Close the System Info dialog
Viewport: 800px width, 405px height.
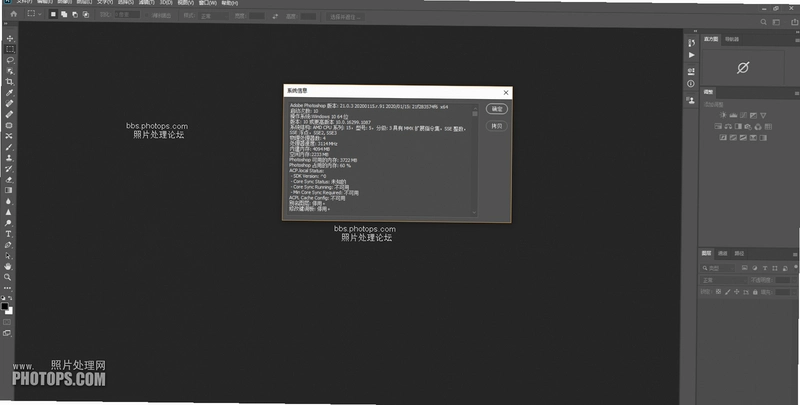(506, 92)
